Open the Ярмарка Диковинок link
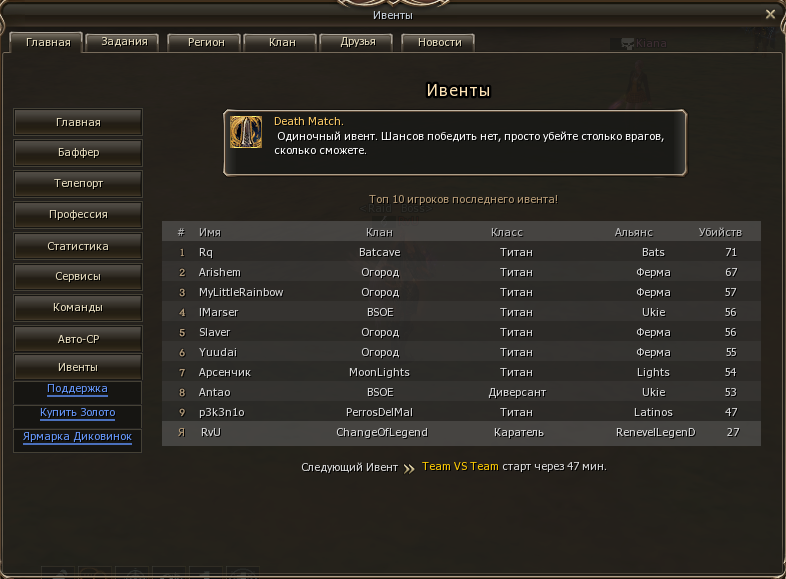The image size is (786, 579). [x=77, y=437]
